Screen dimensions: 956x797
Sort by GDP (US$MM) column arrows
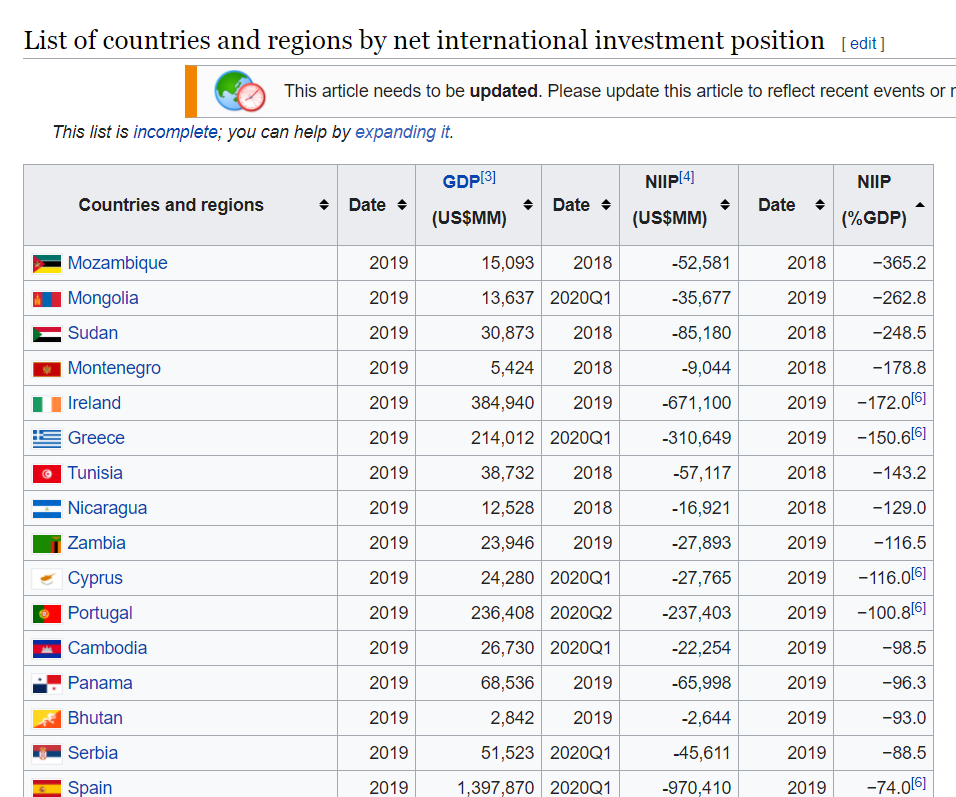[527, 205]
